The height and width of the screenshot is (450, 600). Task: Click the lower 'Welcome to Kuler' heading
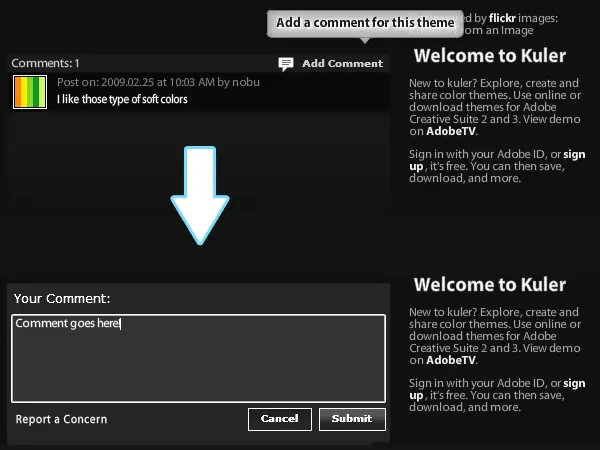(x=489, y=285)
